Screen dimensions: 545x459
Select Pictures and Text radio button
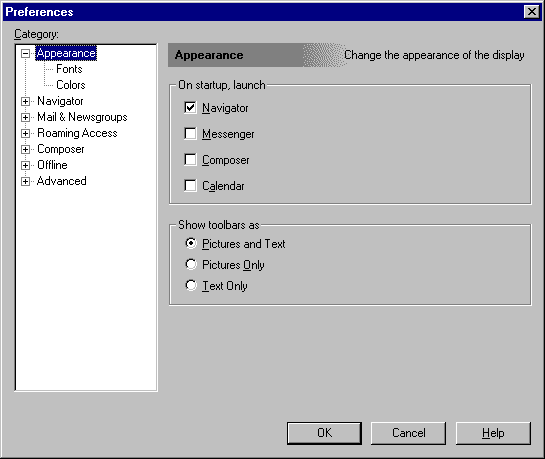[191, 243]
